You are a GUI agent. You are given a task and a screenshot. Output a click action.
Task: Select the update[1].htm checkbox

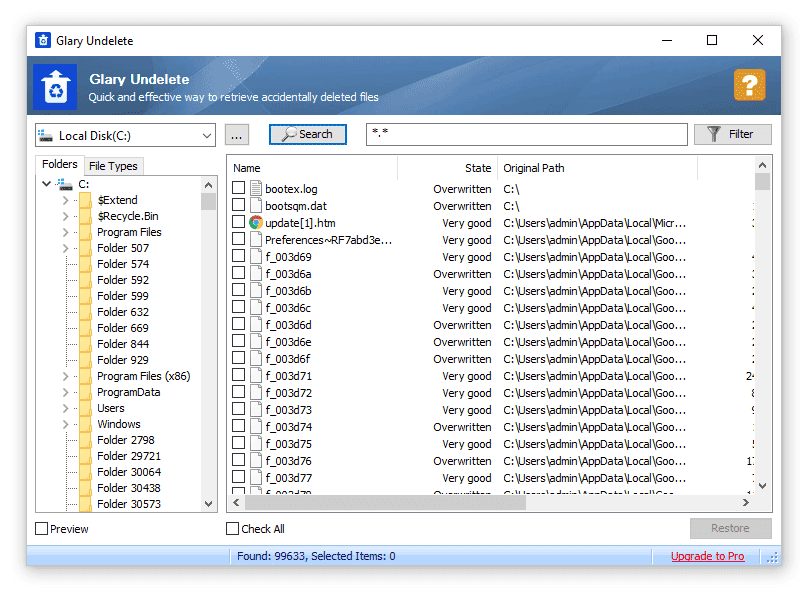pos(238,222)
